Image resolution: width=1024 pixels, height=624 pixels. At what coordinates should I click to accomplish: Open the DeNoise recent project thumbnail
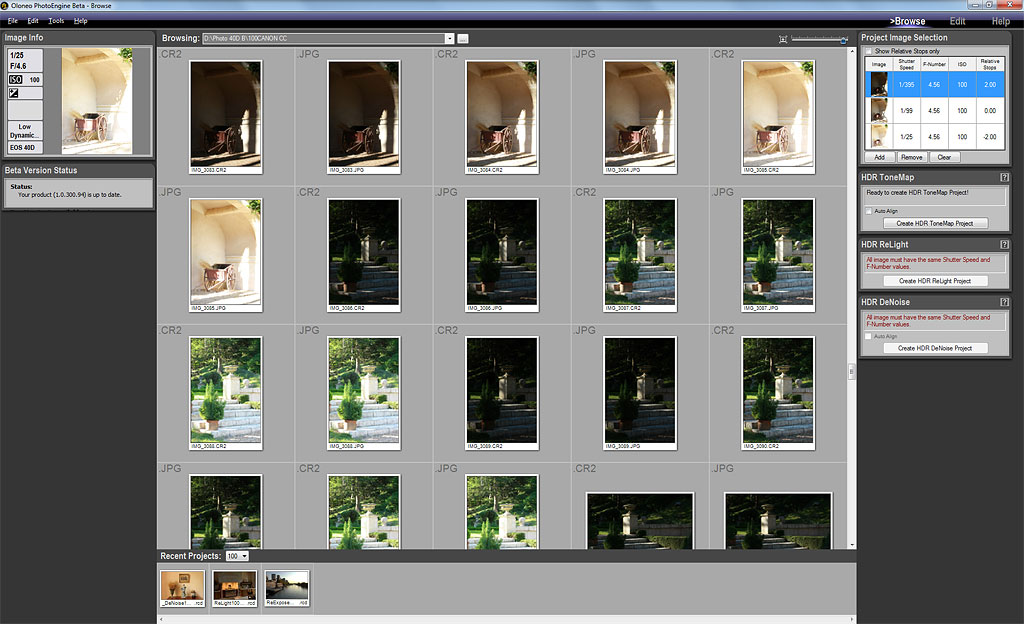click(x=183, y=587)
